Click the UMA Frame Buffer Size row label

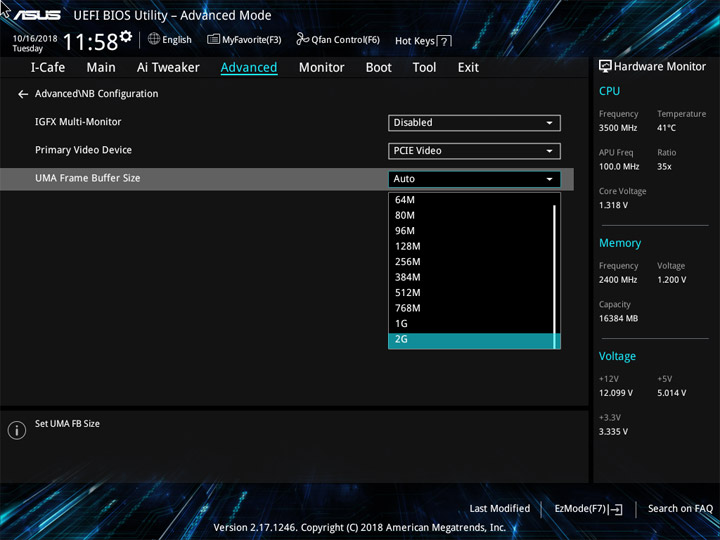(x=88, y=178)
